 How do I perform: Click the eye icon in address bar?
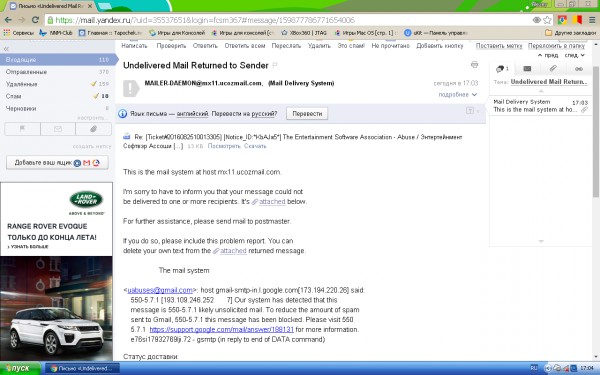tap(537, 20)
